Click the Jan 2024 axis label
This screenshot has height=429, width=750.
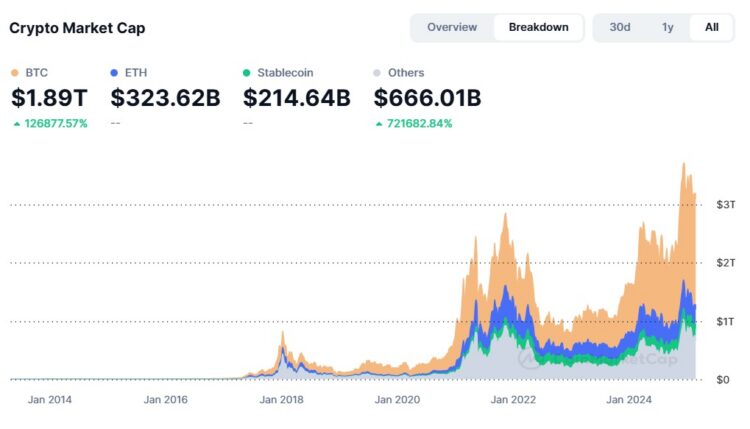click(x=629, y=399)
